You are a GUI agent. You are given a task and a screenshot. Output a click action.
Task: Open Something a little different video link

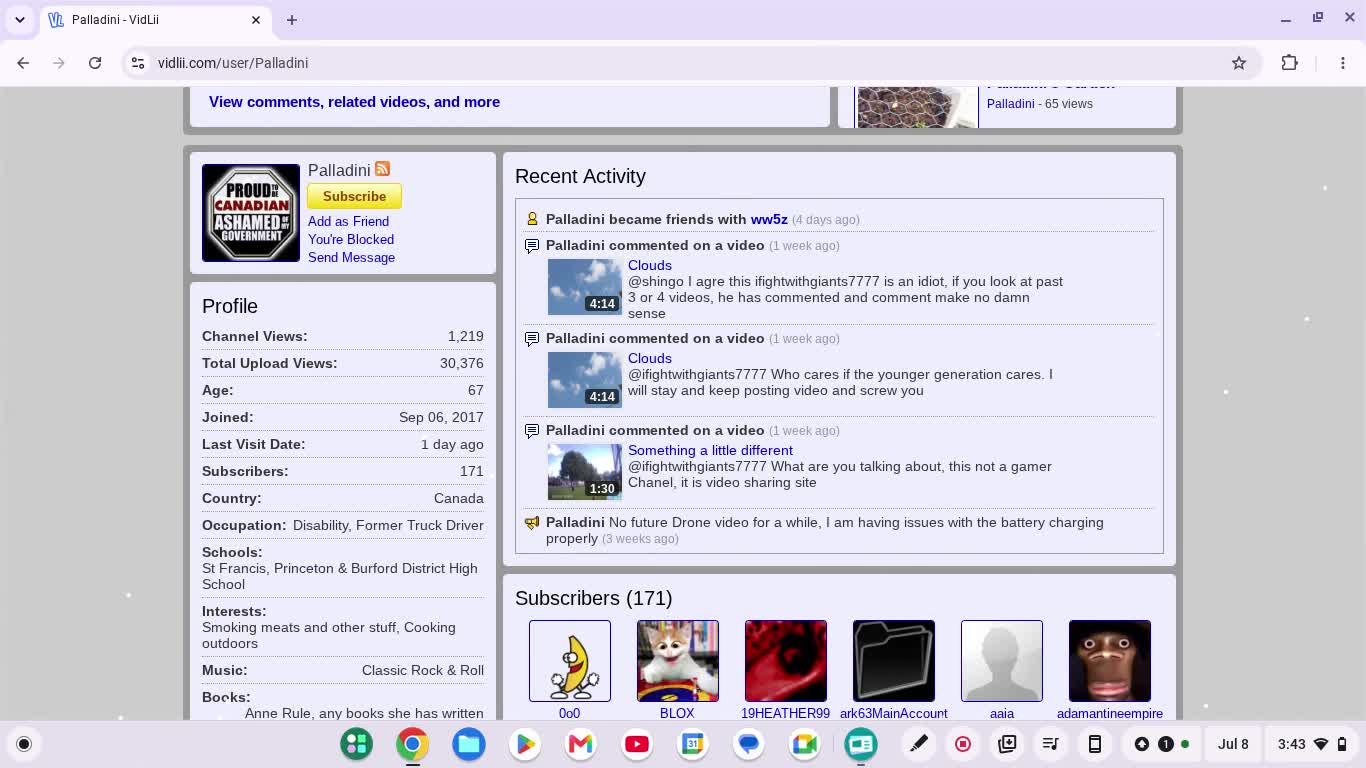pyautogui.click(x=710, y=450)
